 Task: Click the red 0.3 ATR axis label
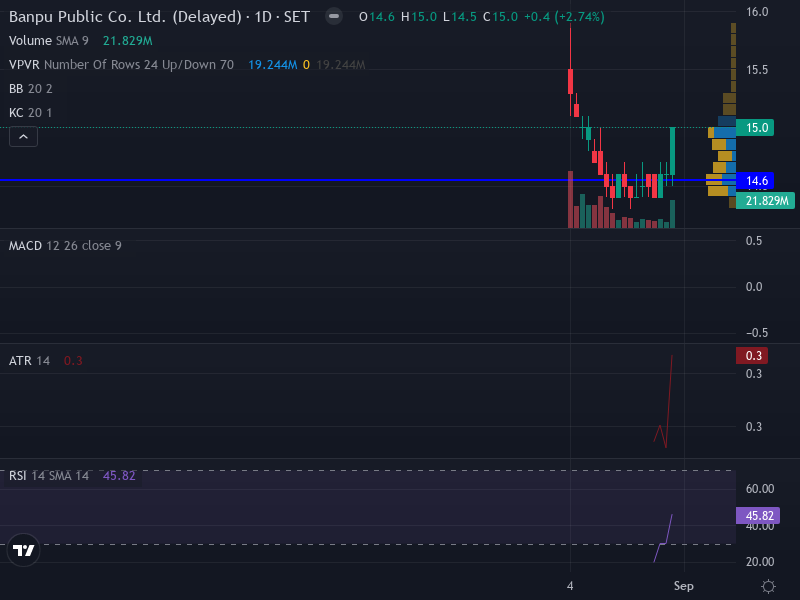pos(752,356)
